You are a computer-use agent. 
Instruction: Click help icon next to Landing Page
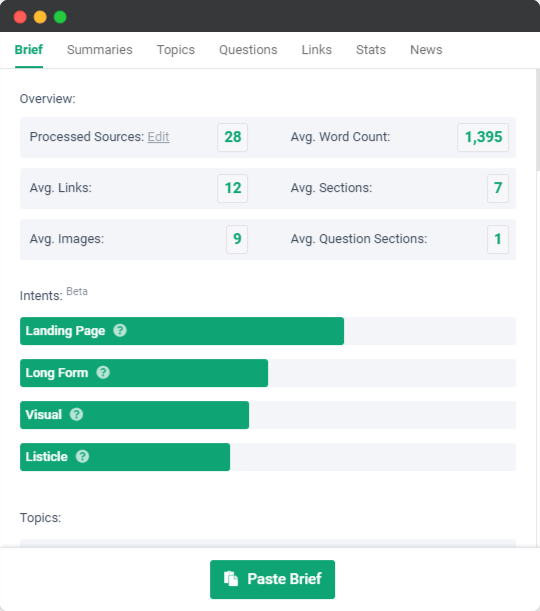pos(120,330)
